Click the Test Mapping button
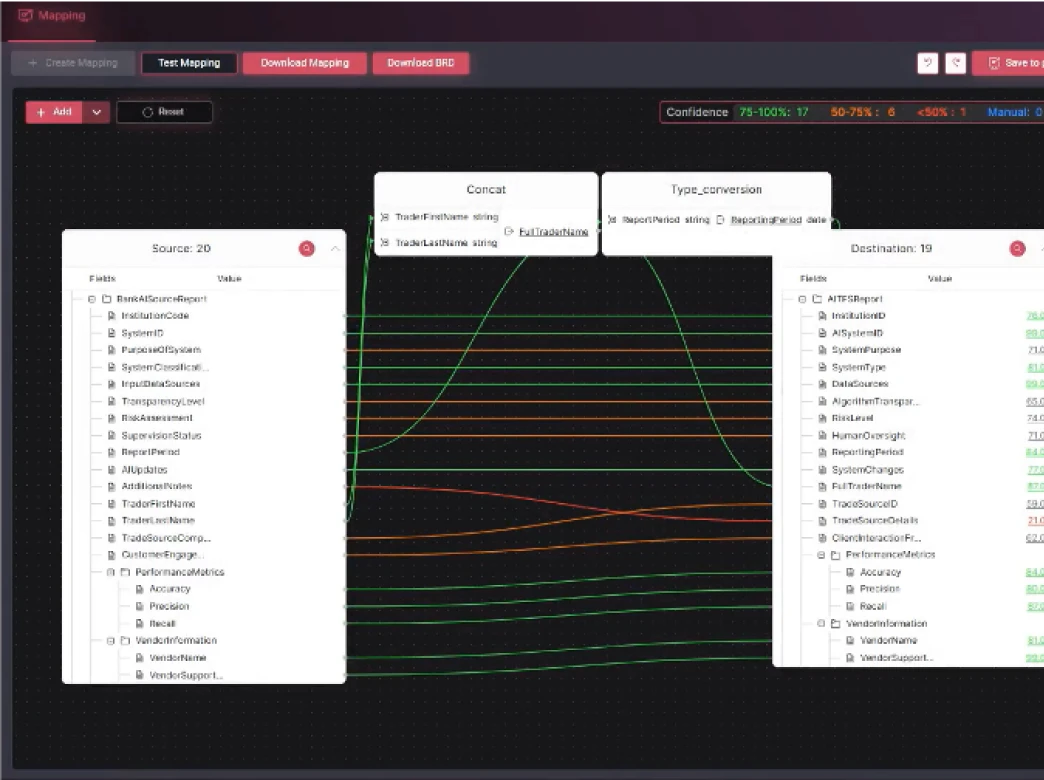This screenshot has width=1044, height=780. click(x=189, y=63)
